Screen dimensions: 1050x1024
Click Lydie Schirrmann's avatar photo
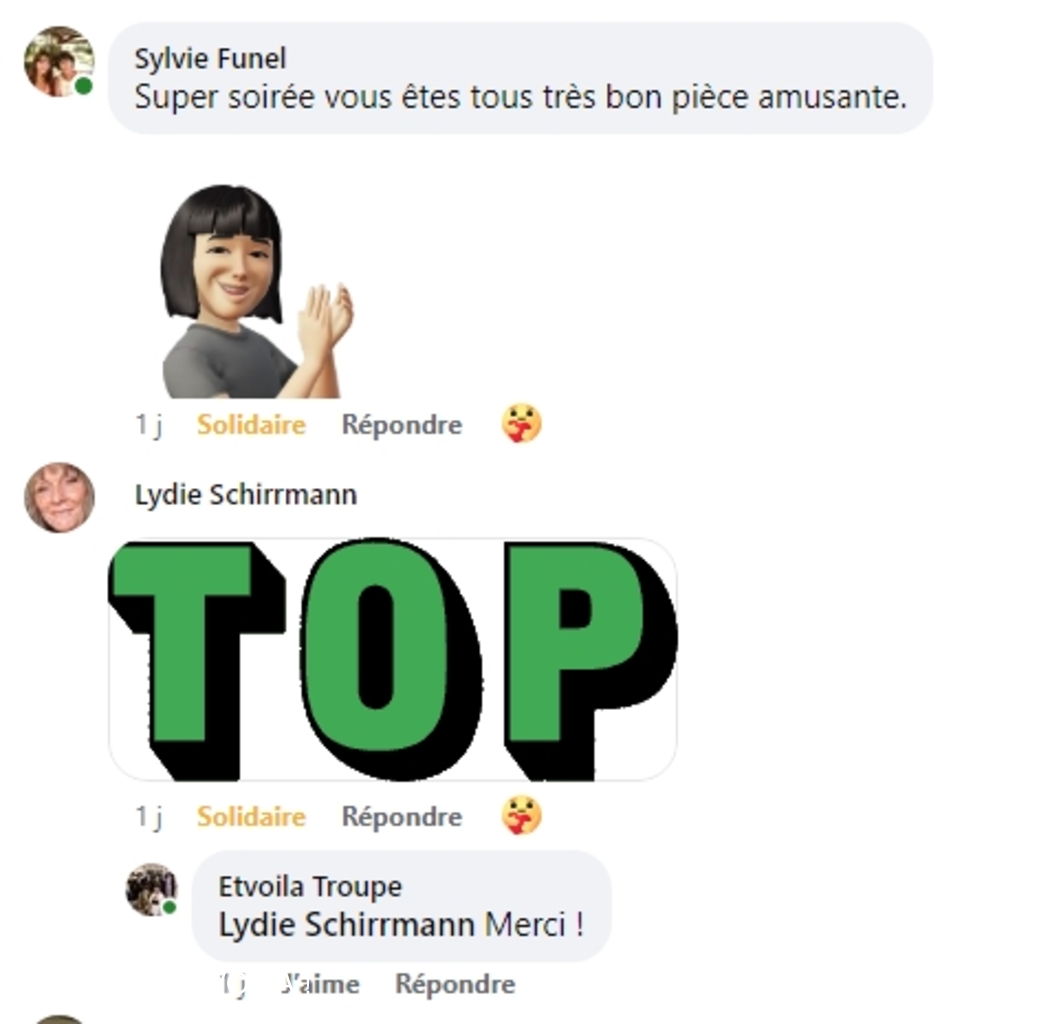click(59, 498)
